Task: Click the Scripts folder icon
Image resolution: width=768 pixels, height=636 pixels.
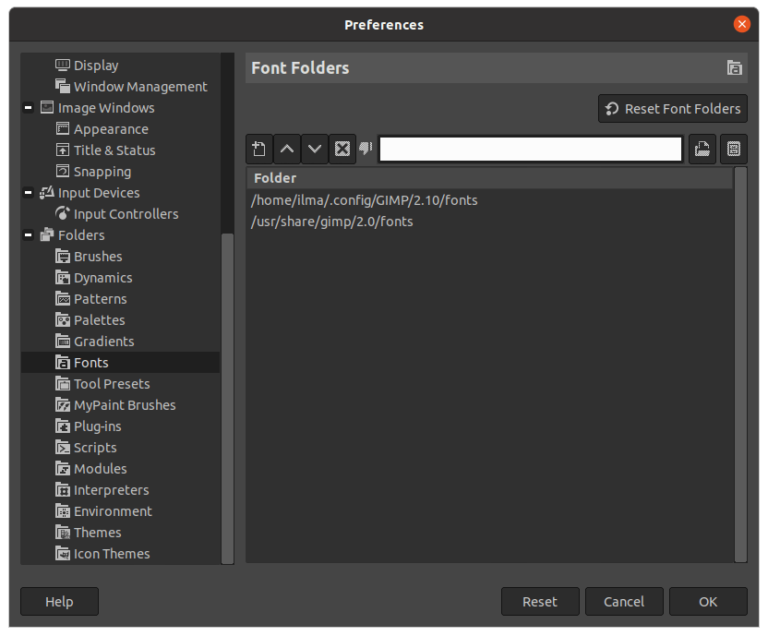Action: [x=62, y=447]
